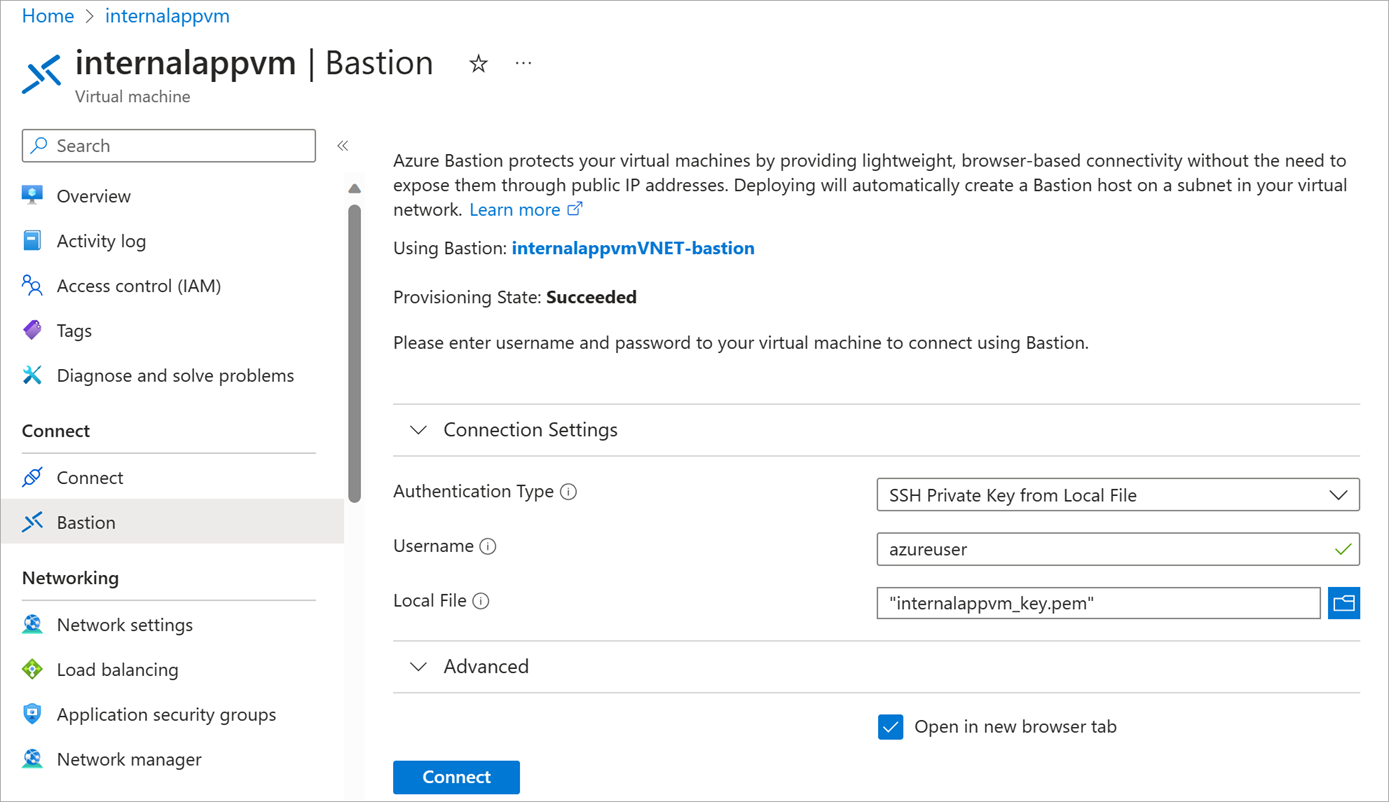Click the Load balancing diamond icon
Image resolution: width=1389 pixels, height=802 pixels.
(32, 669)
